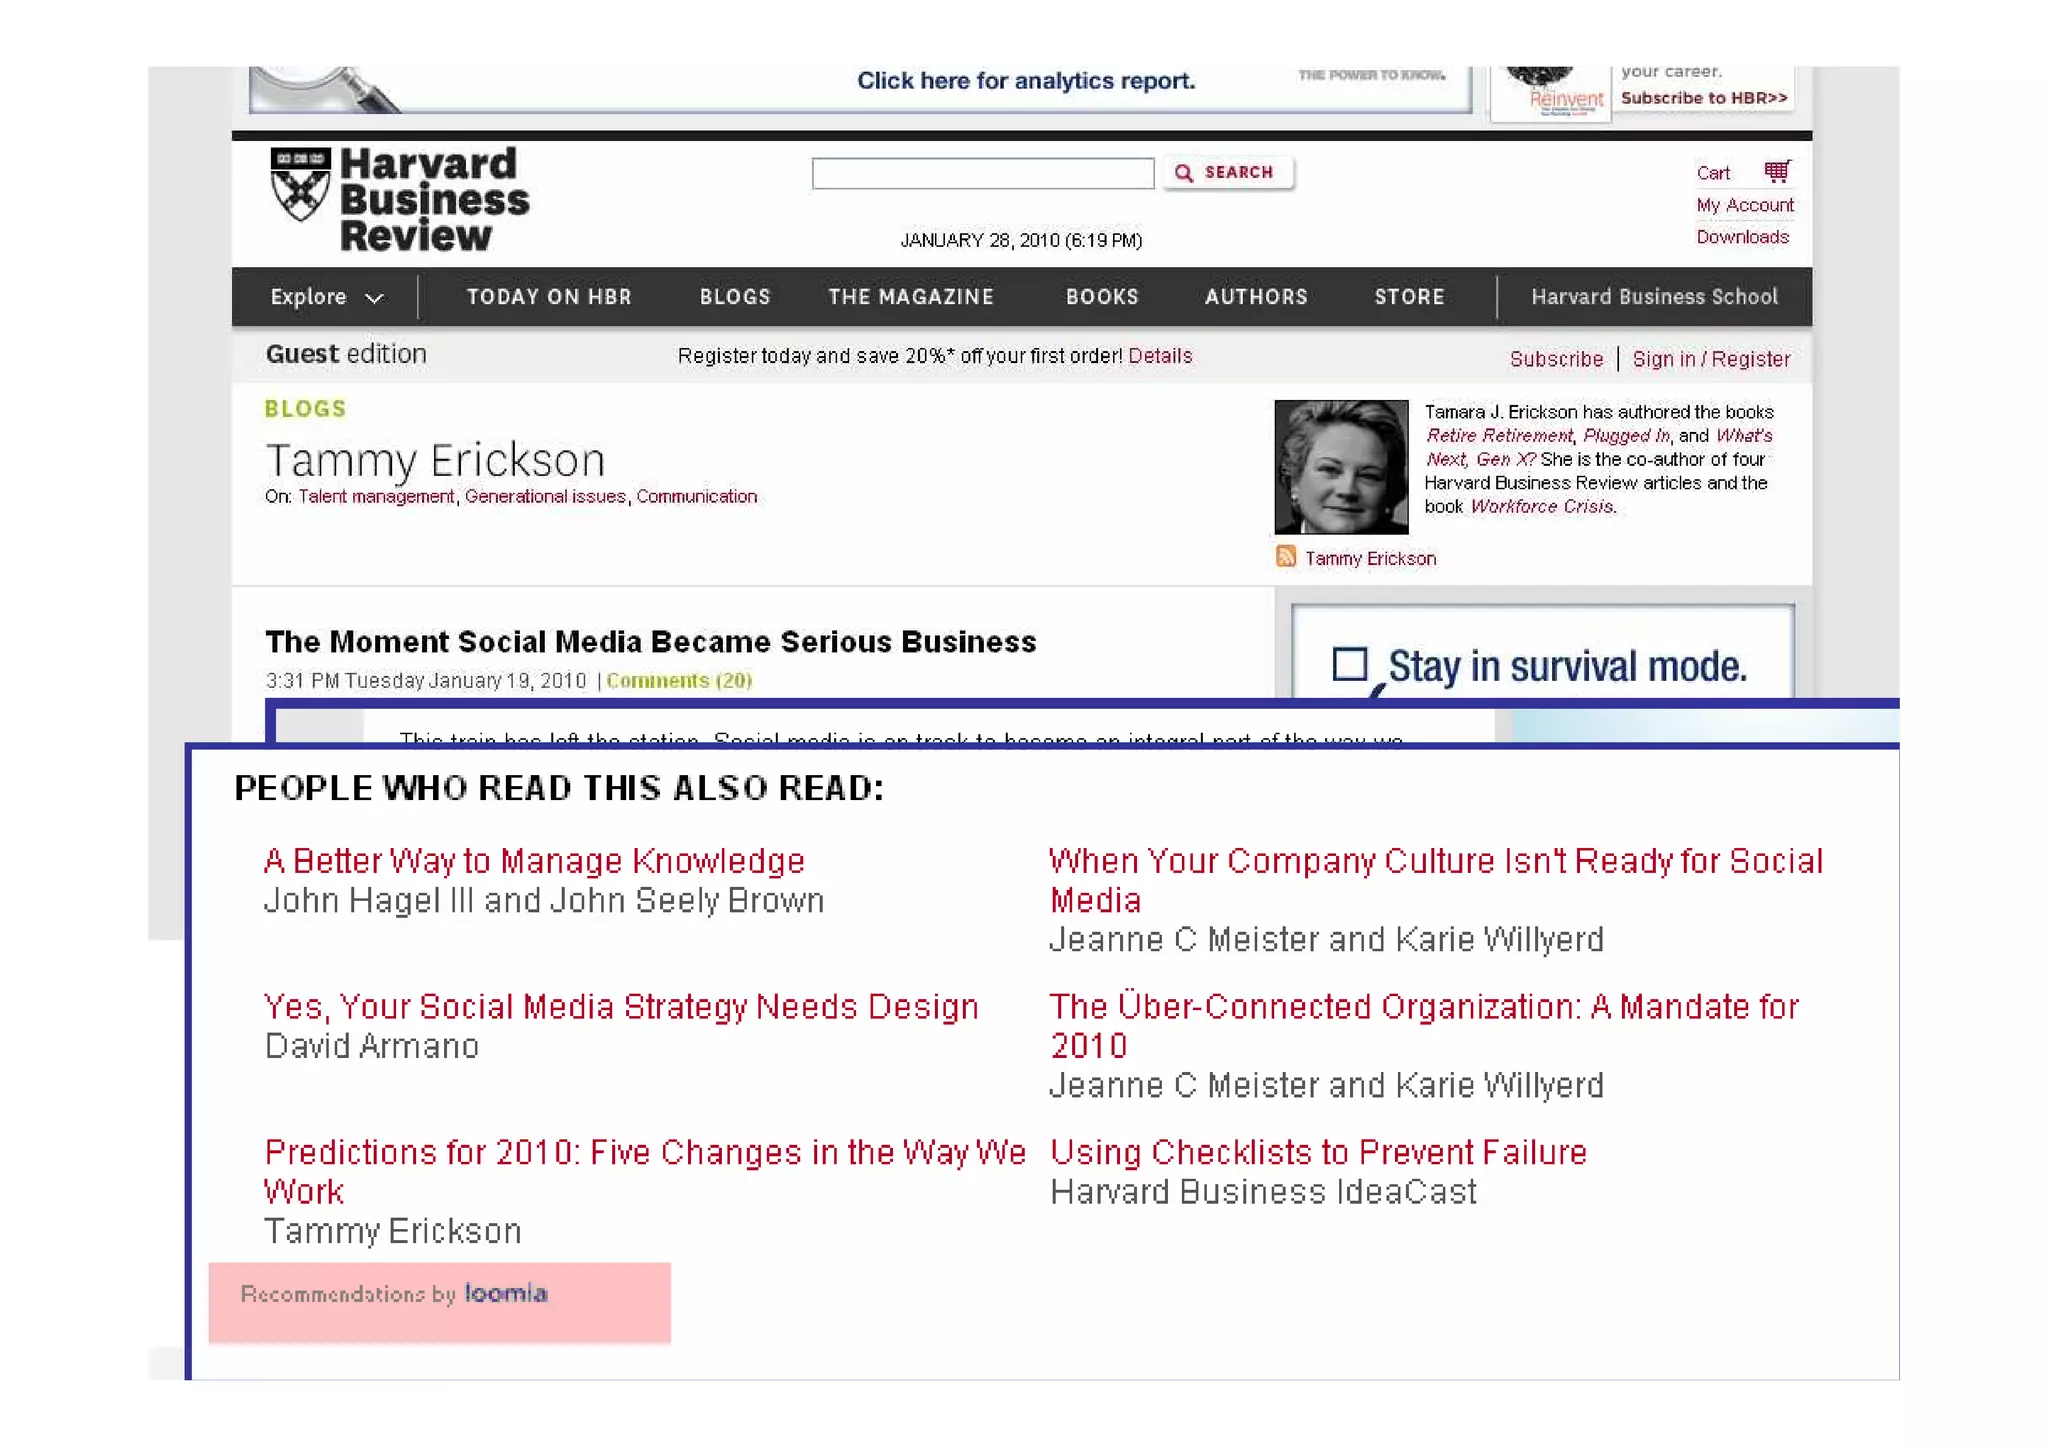
Task: Open 'A Better Way to Manage Knowledge' article
Action: (534, 861)
